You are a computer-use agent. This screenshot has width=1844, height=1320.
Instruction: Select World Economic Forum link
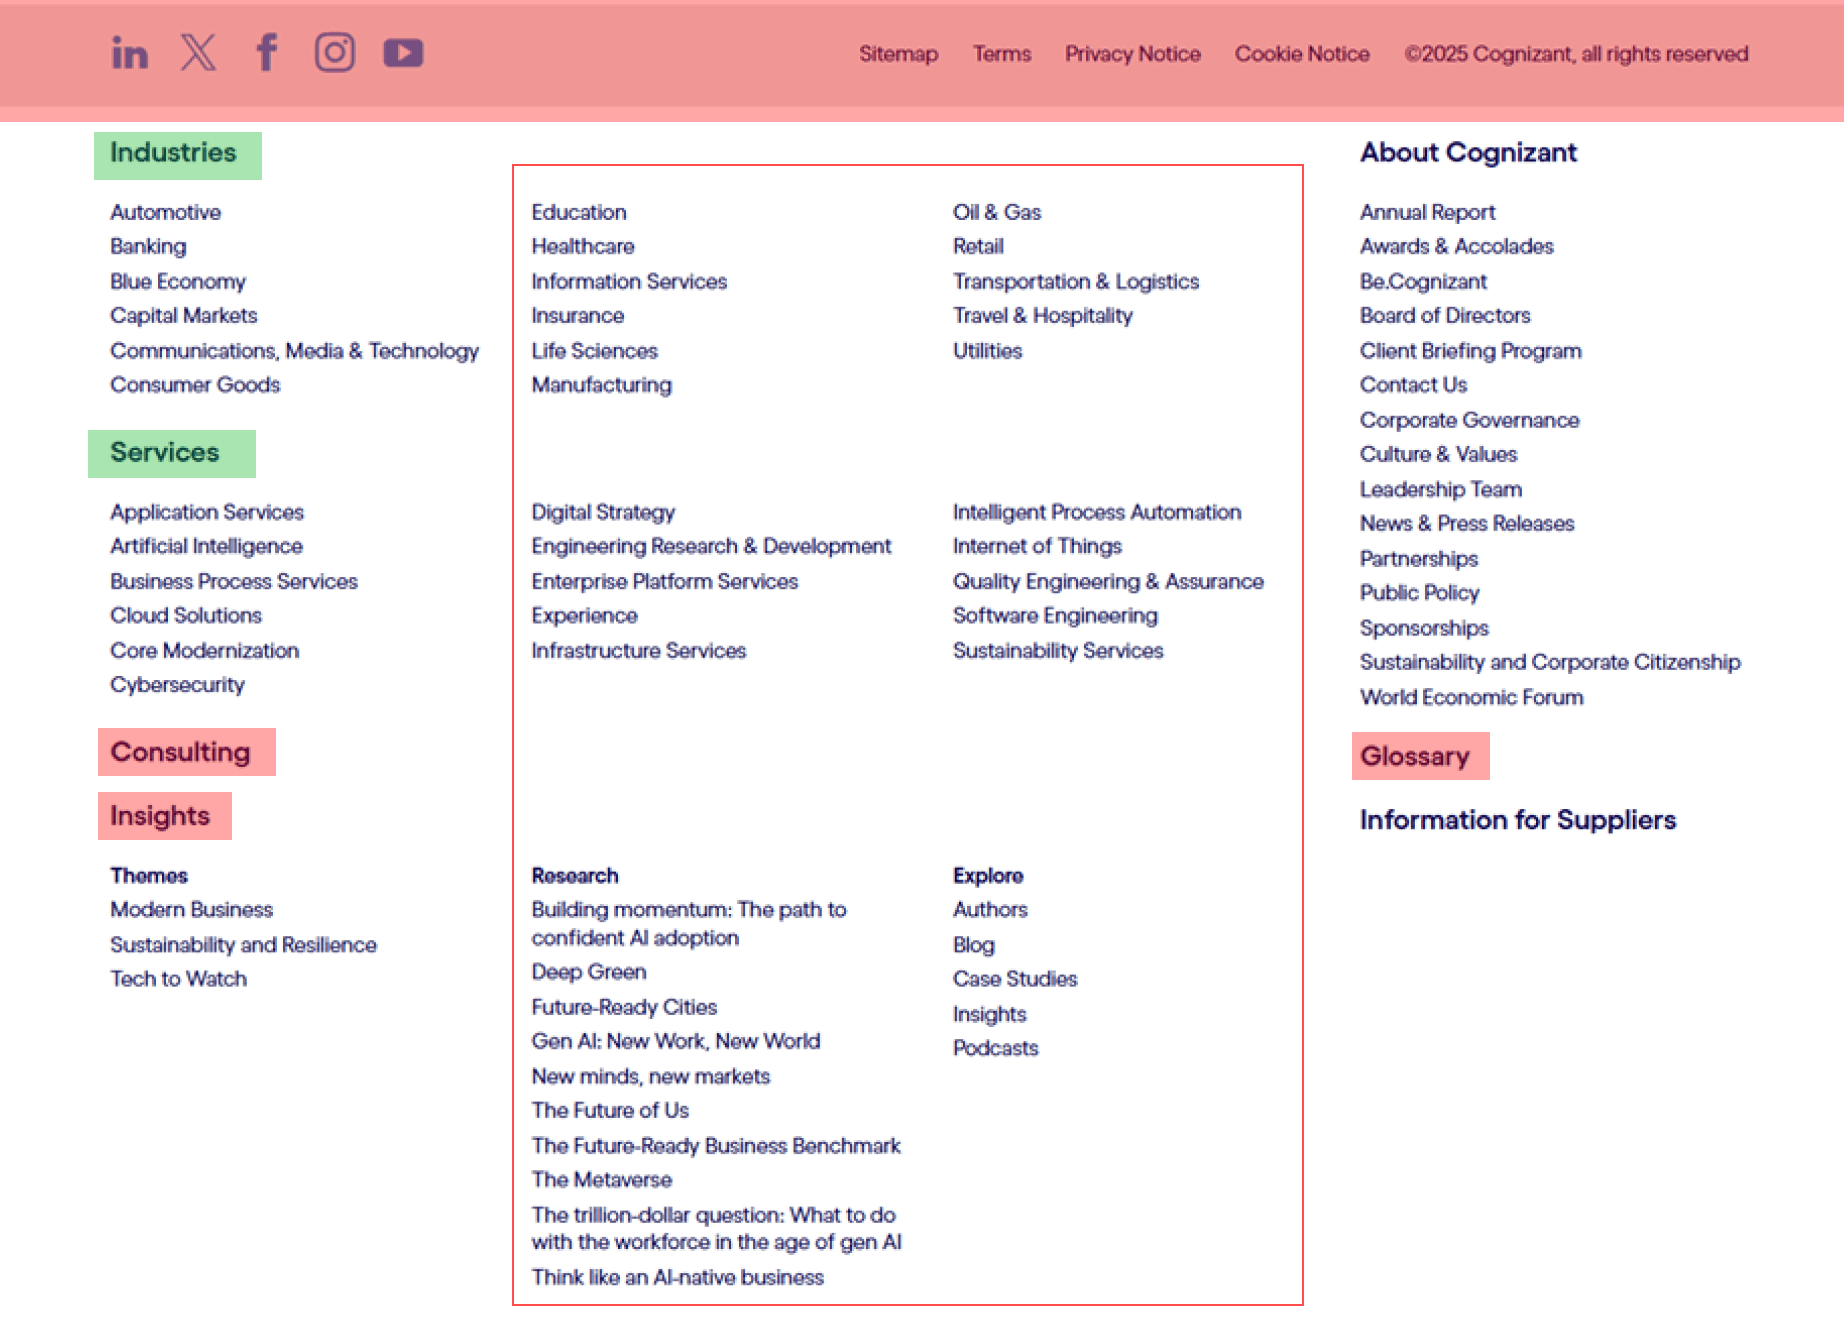point(1471,698)
